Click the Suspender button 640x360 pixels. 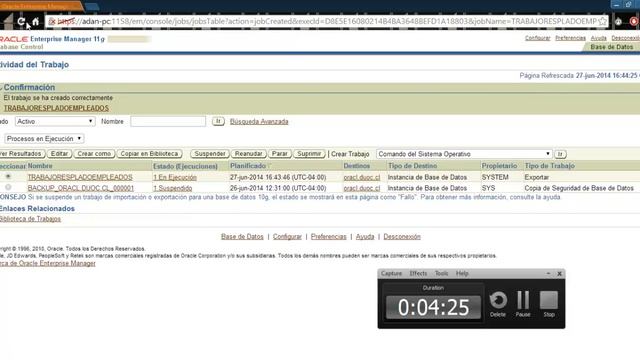coord(210,154)
